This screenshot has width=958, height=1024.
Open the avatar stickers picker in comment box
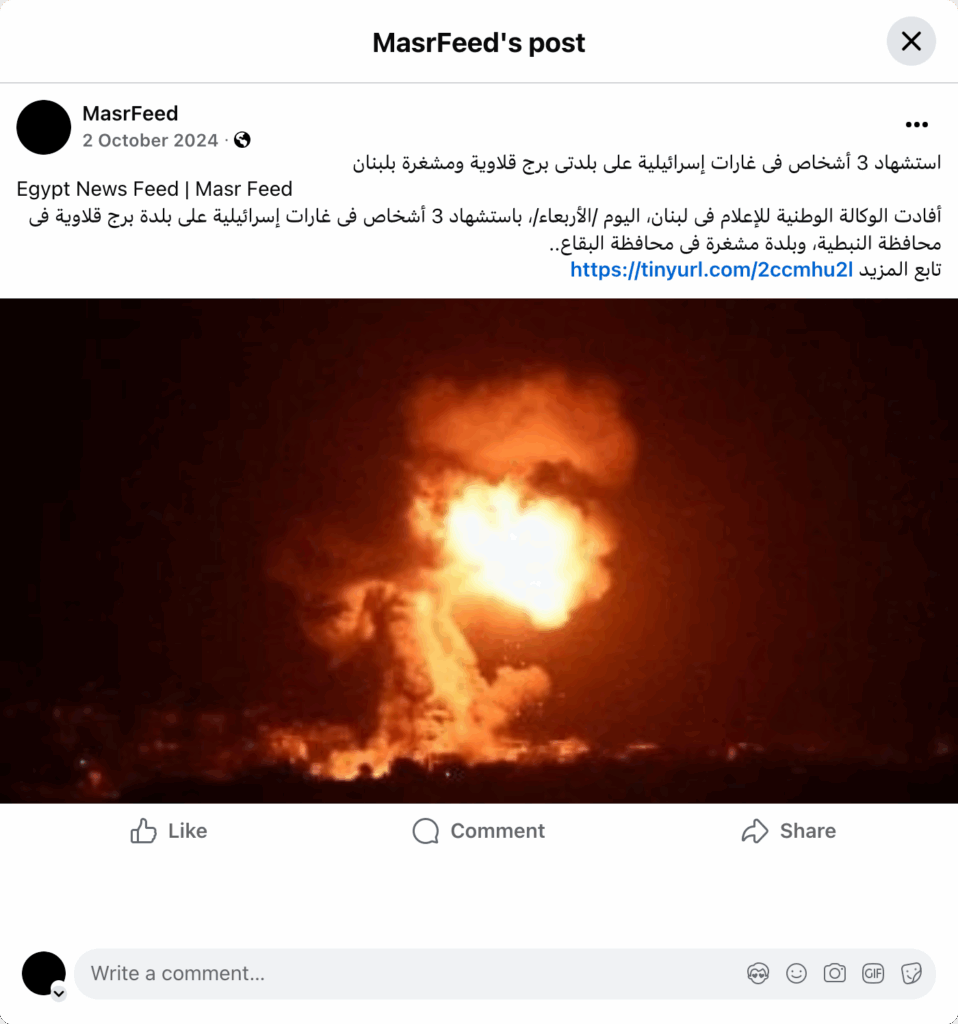(x=758, y=974)
